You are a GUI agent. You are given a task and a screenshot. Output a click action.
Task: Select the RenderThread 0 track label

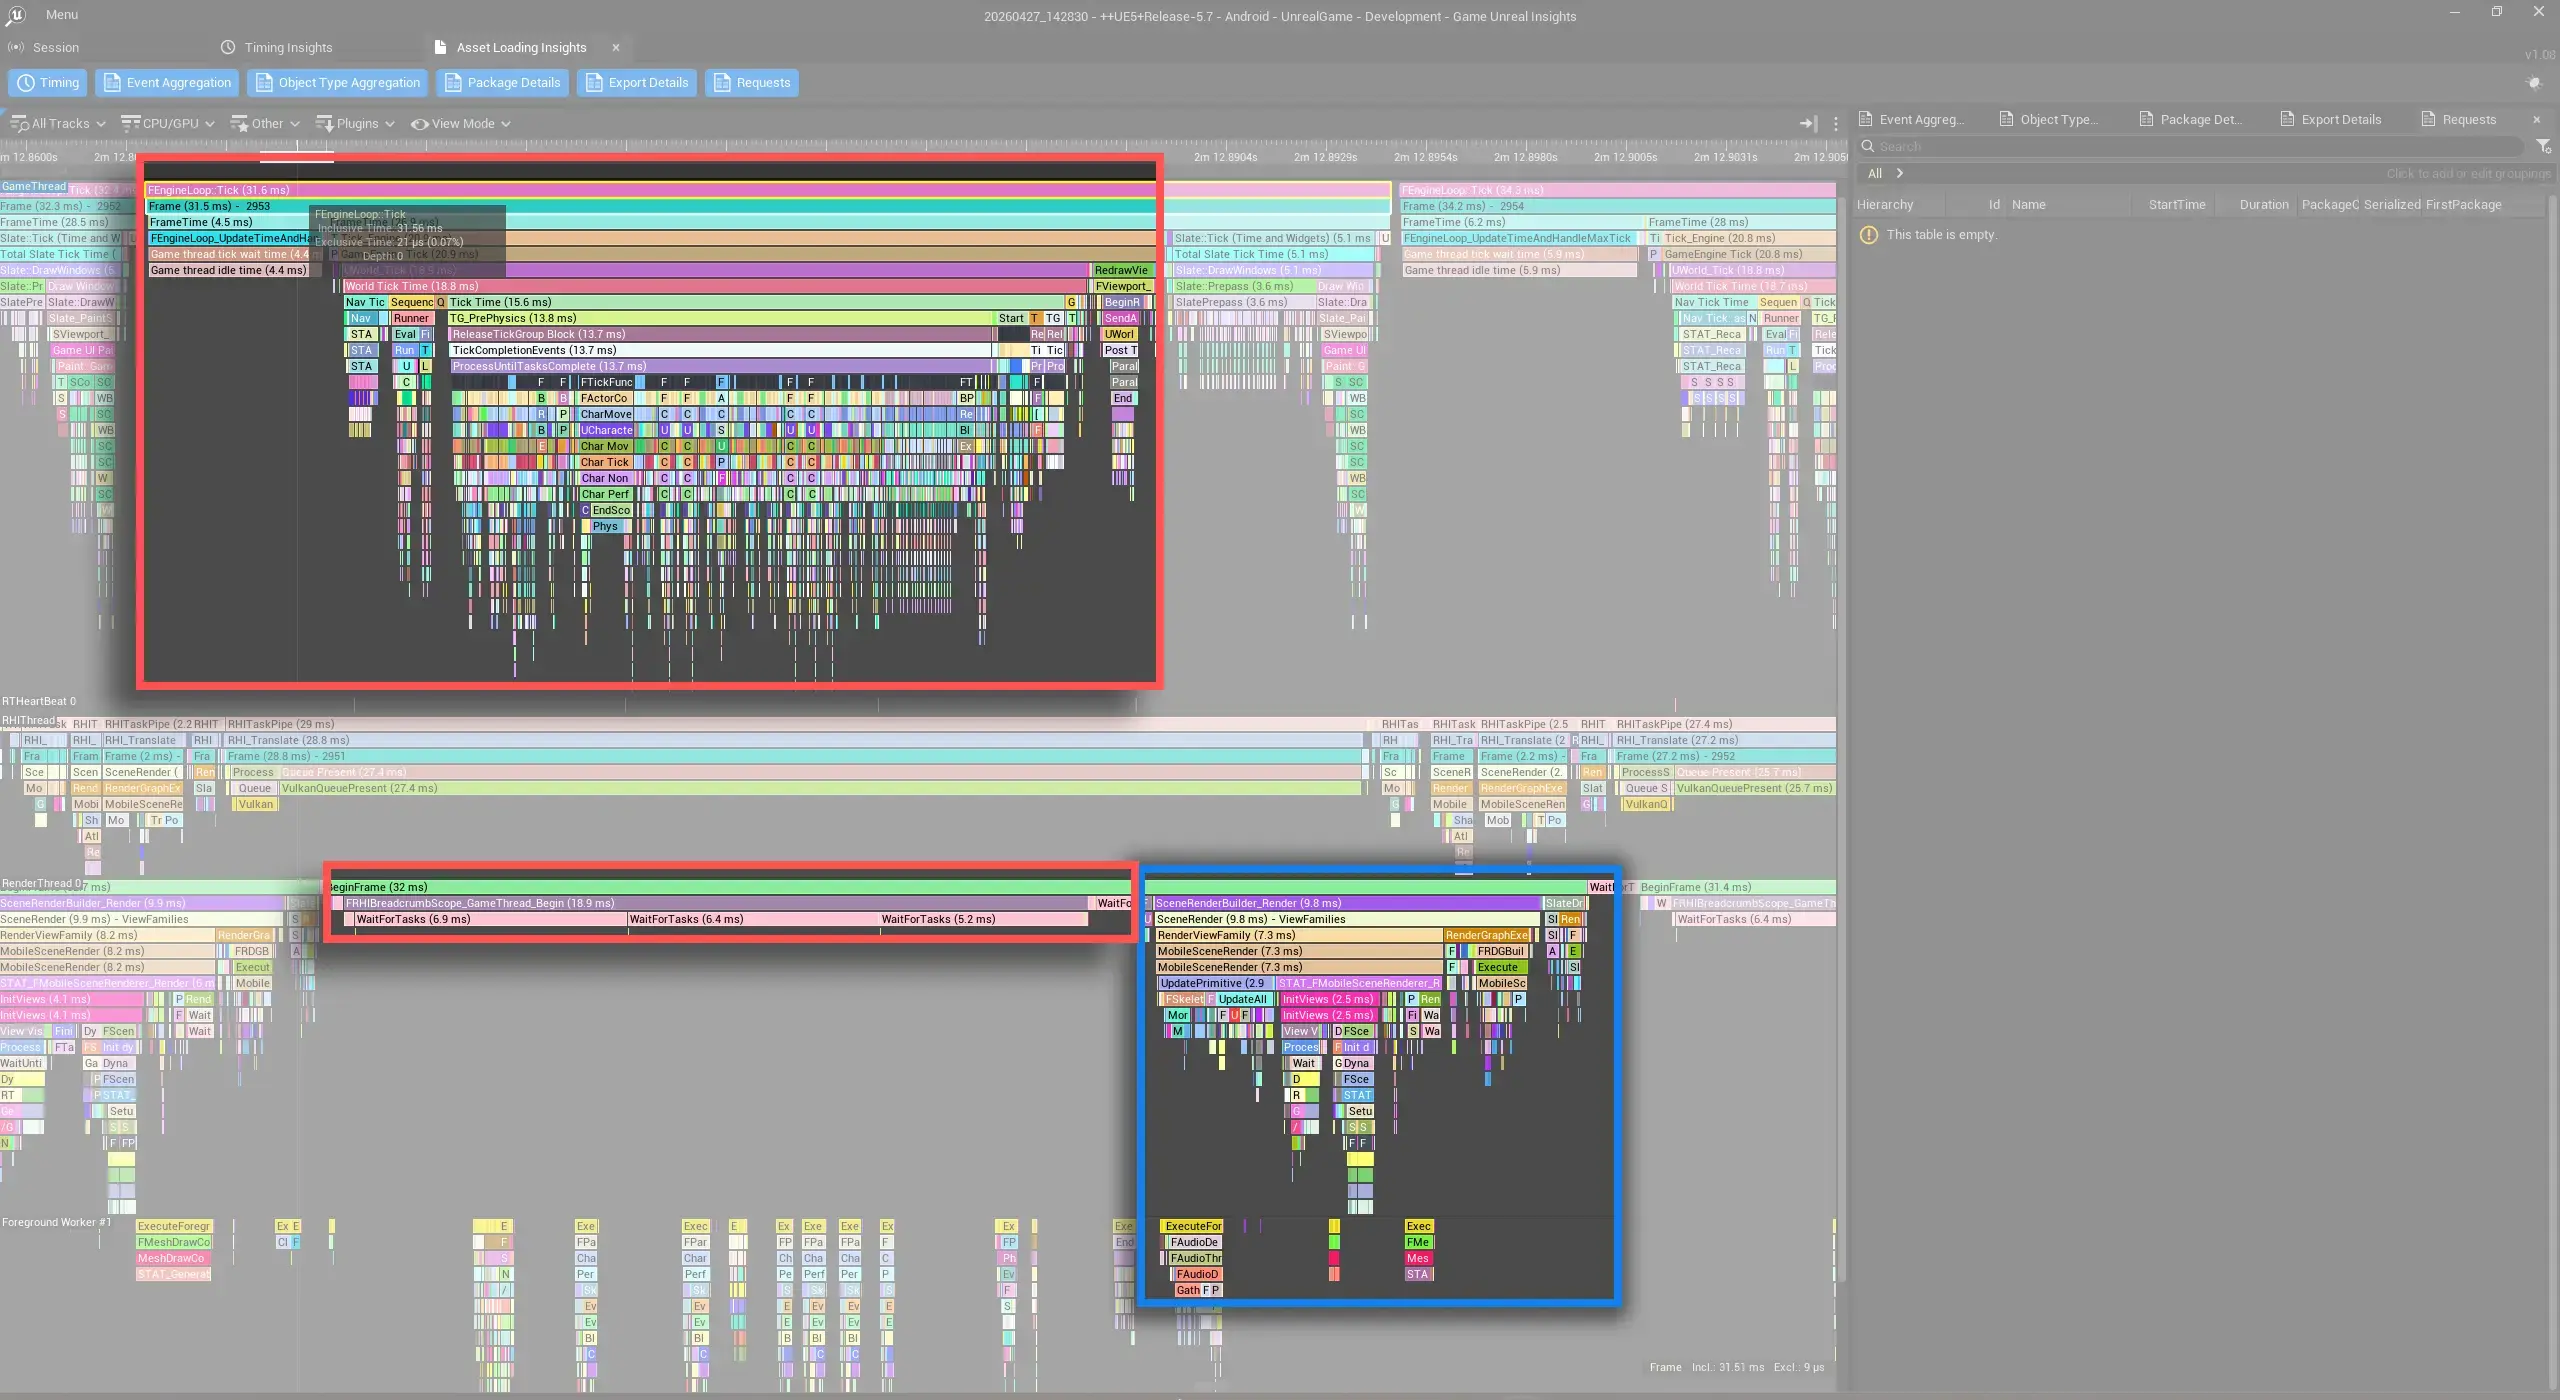tap(42, 884)
